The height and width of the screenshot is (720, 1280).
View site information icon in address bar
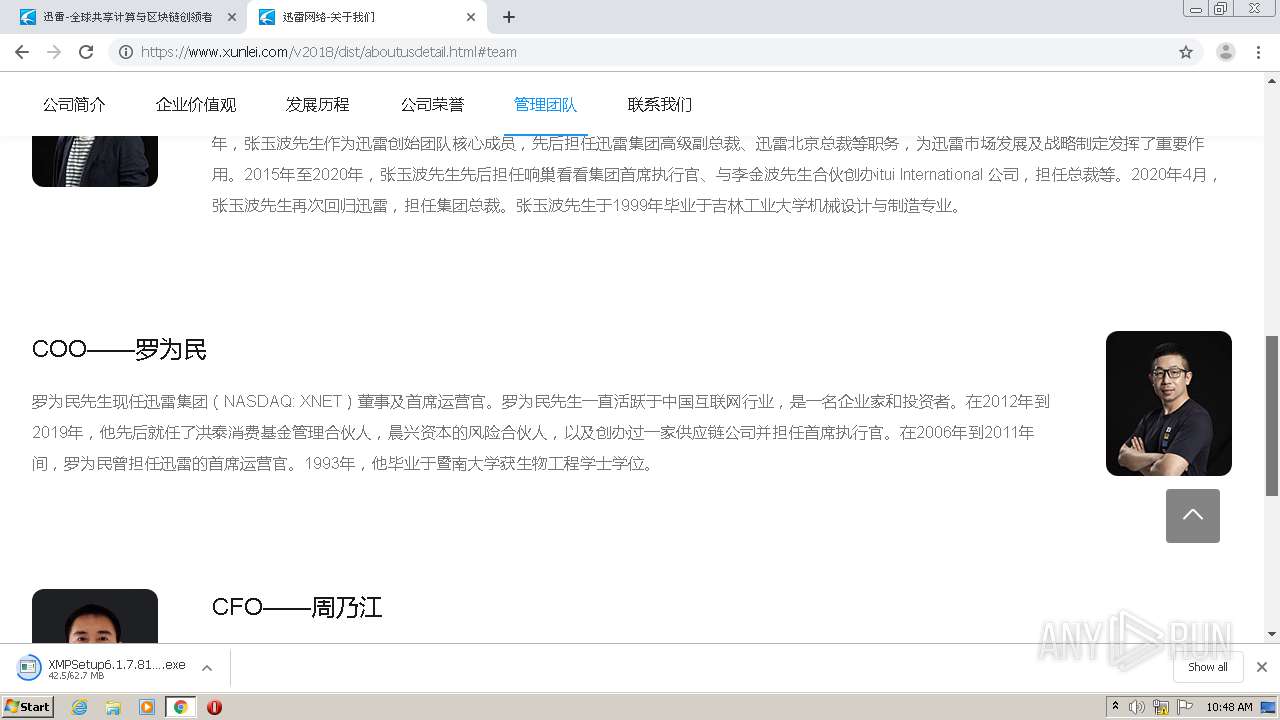pyautogui.click(x=125, y=52)
